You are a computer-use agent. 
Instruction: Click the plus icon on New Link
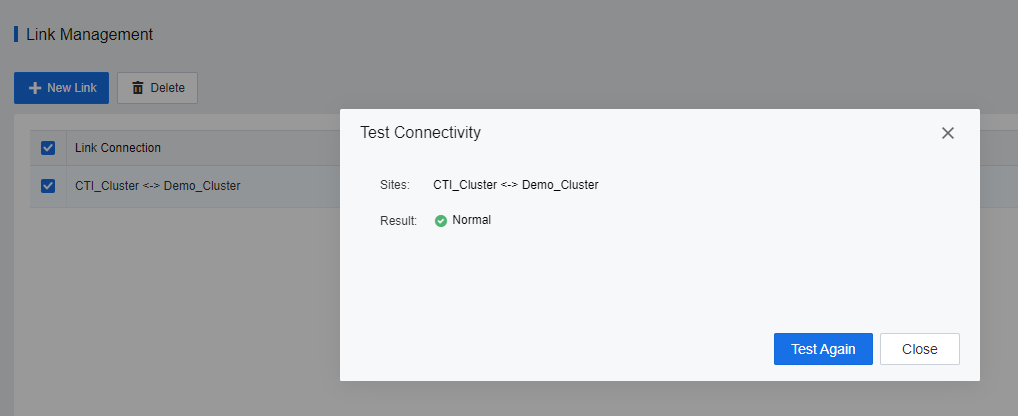pos(35,88)
